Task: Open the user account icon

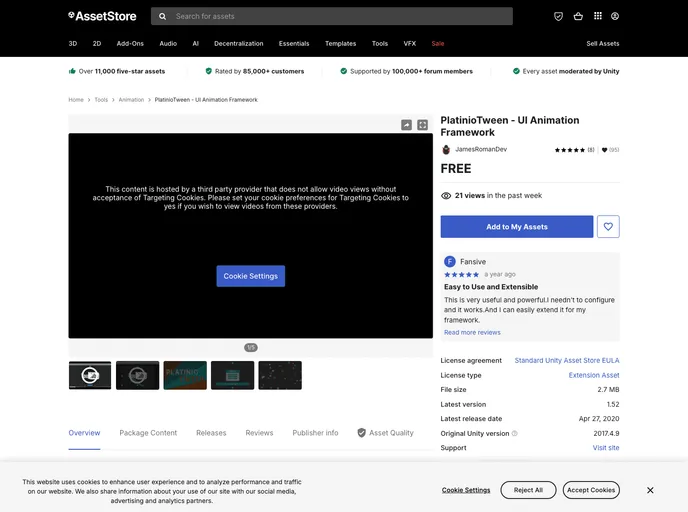Action: coord(615,16)
